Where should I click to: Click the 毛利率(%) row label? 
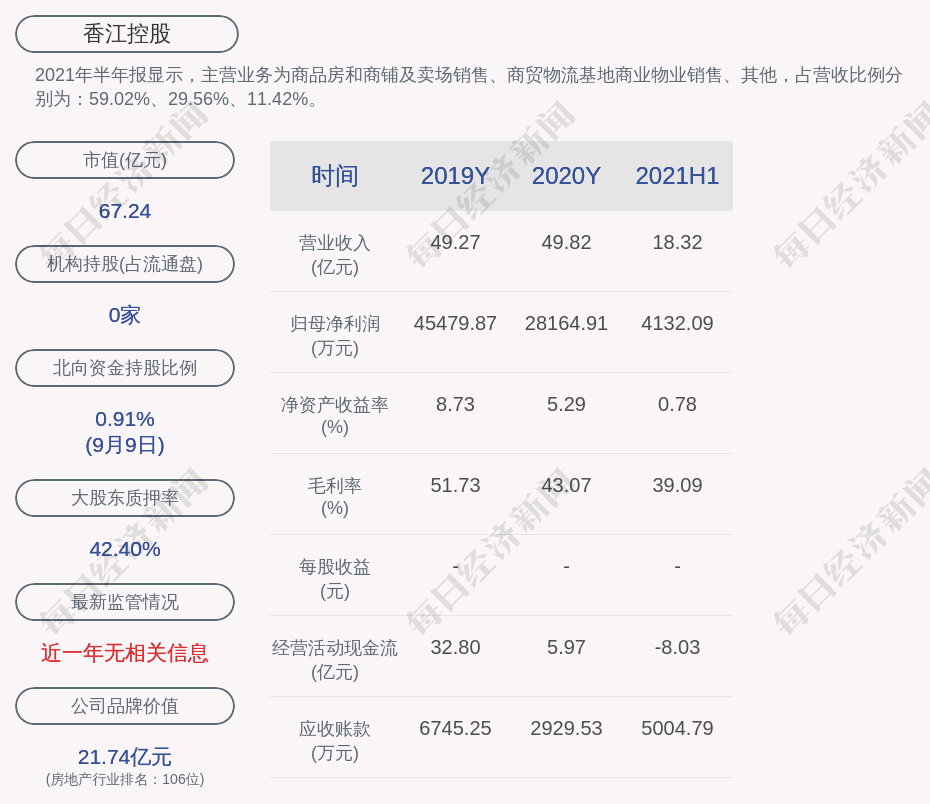pos(334,496)
